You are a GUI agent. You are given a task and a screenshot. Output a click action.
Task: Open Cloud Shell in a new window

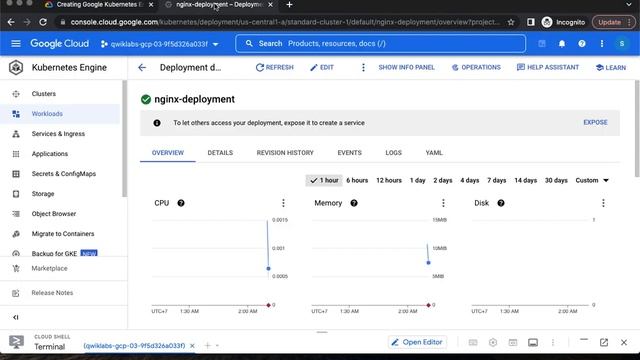(x=604, y=342)
